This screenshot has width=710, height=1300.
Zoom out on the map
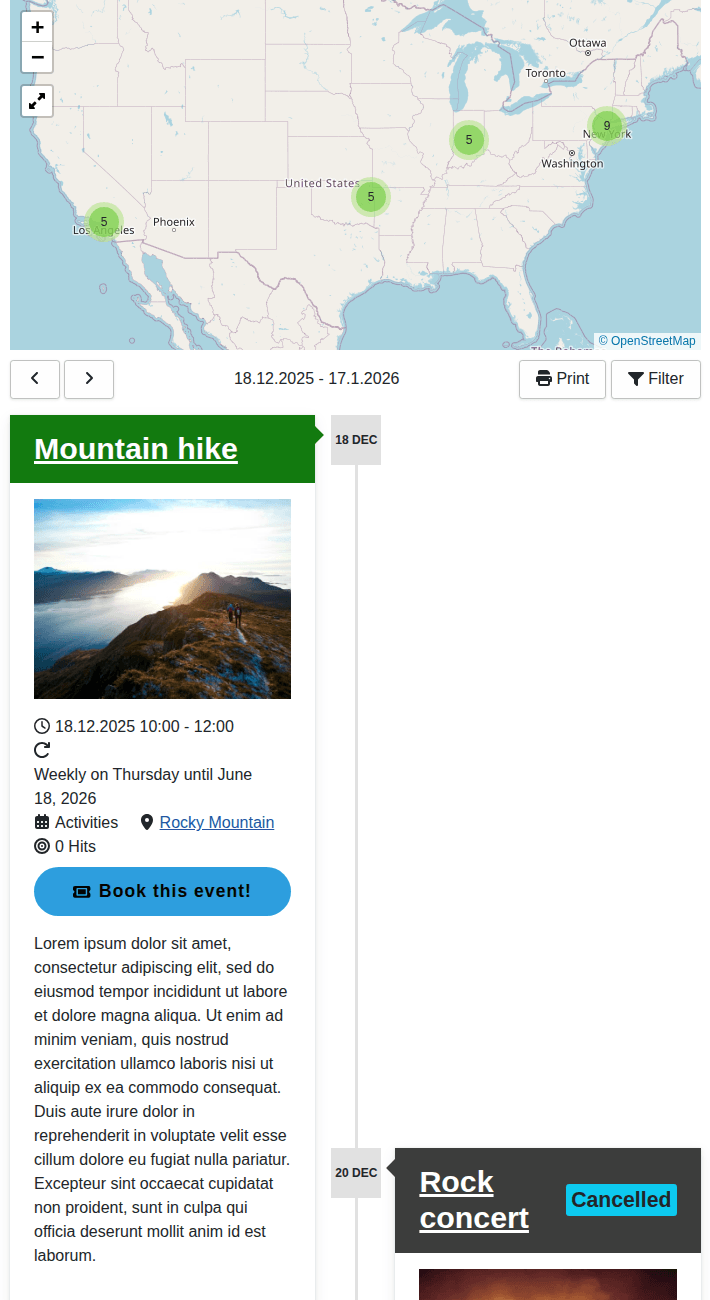pos(37,57)
